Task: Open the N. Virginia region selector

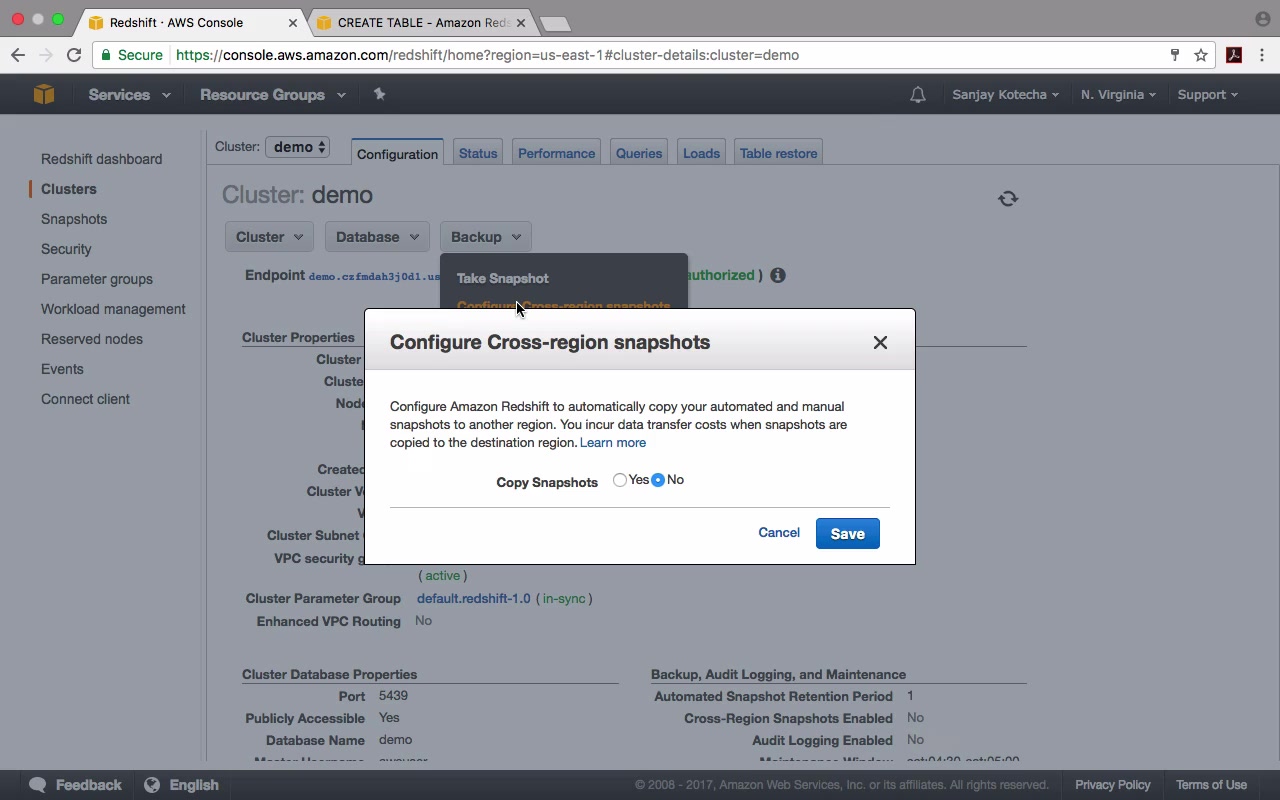Action: [1118, 95]
